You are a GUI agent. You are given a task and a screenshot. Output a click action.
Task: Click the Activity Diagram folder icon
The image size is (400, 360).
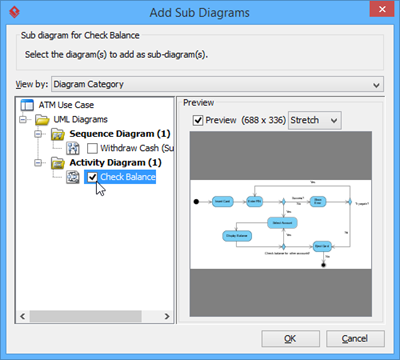coord(58,163)
